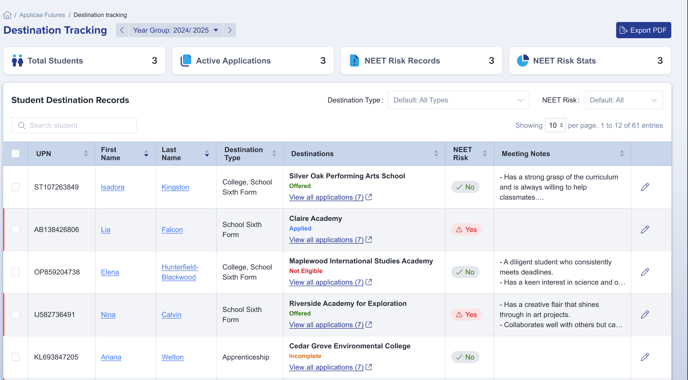The width and height of the screenshot is (688, 380).
Task: Sort by UPN column arrows
Action: [86, 154]
